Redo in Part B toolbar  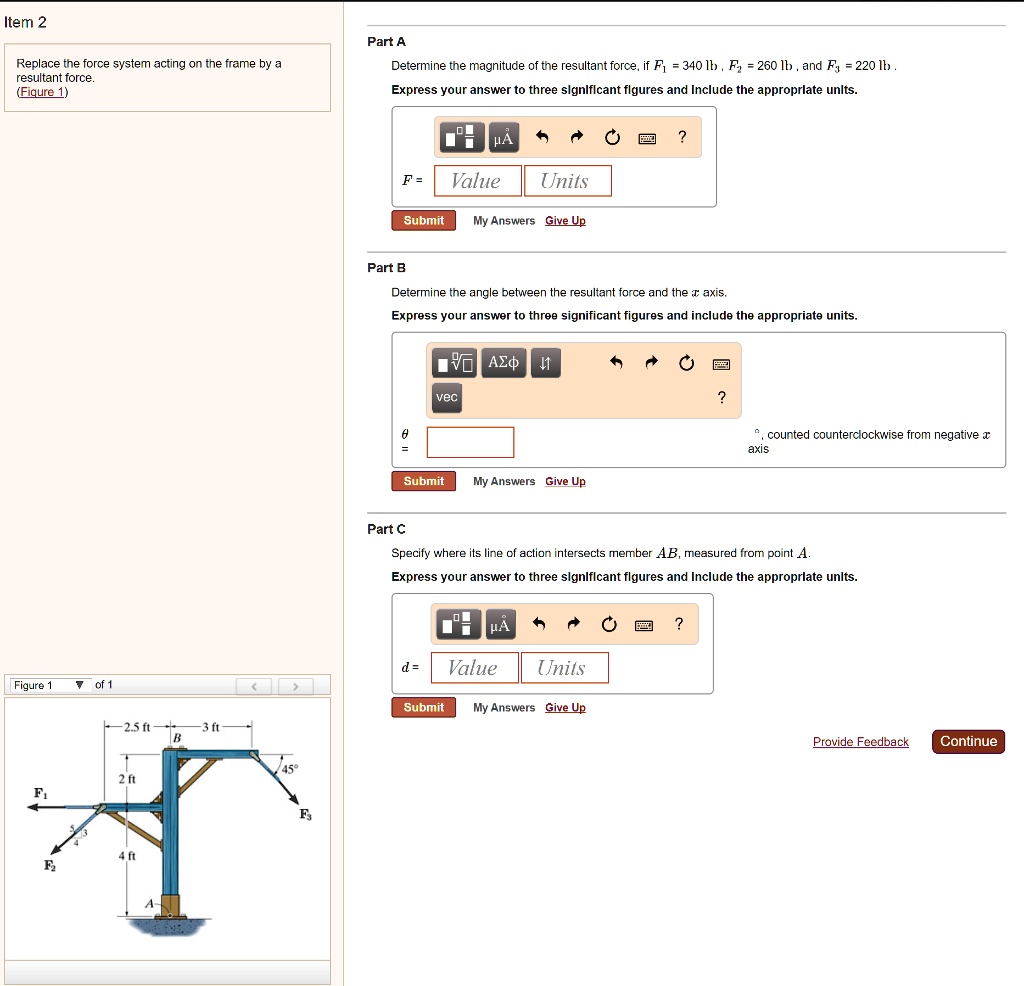point(651,362)
